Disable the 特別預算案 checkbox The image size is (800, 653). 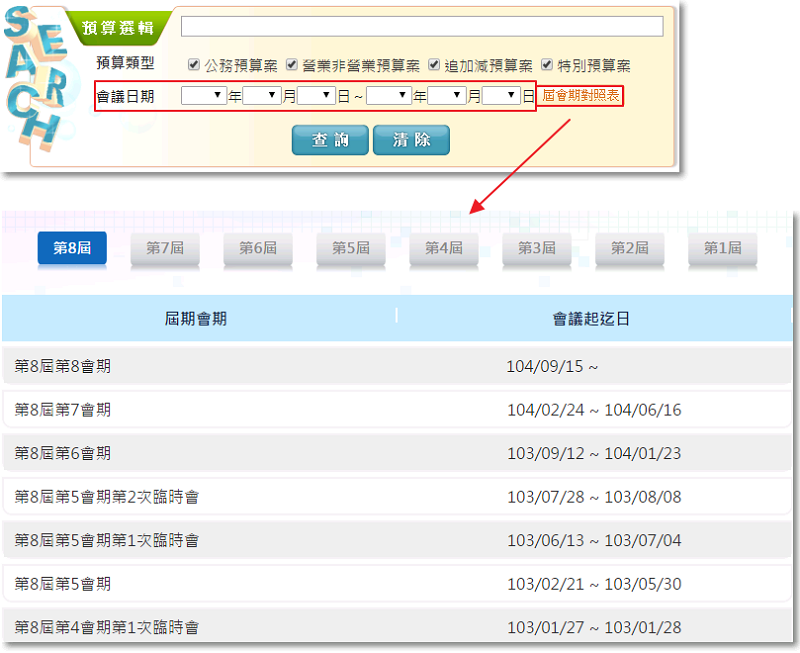pyautogui.click(x=547, y=66)
